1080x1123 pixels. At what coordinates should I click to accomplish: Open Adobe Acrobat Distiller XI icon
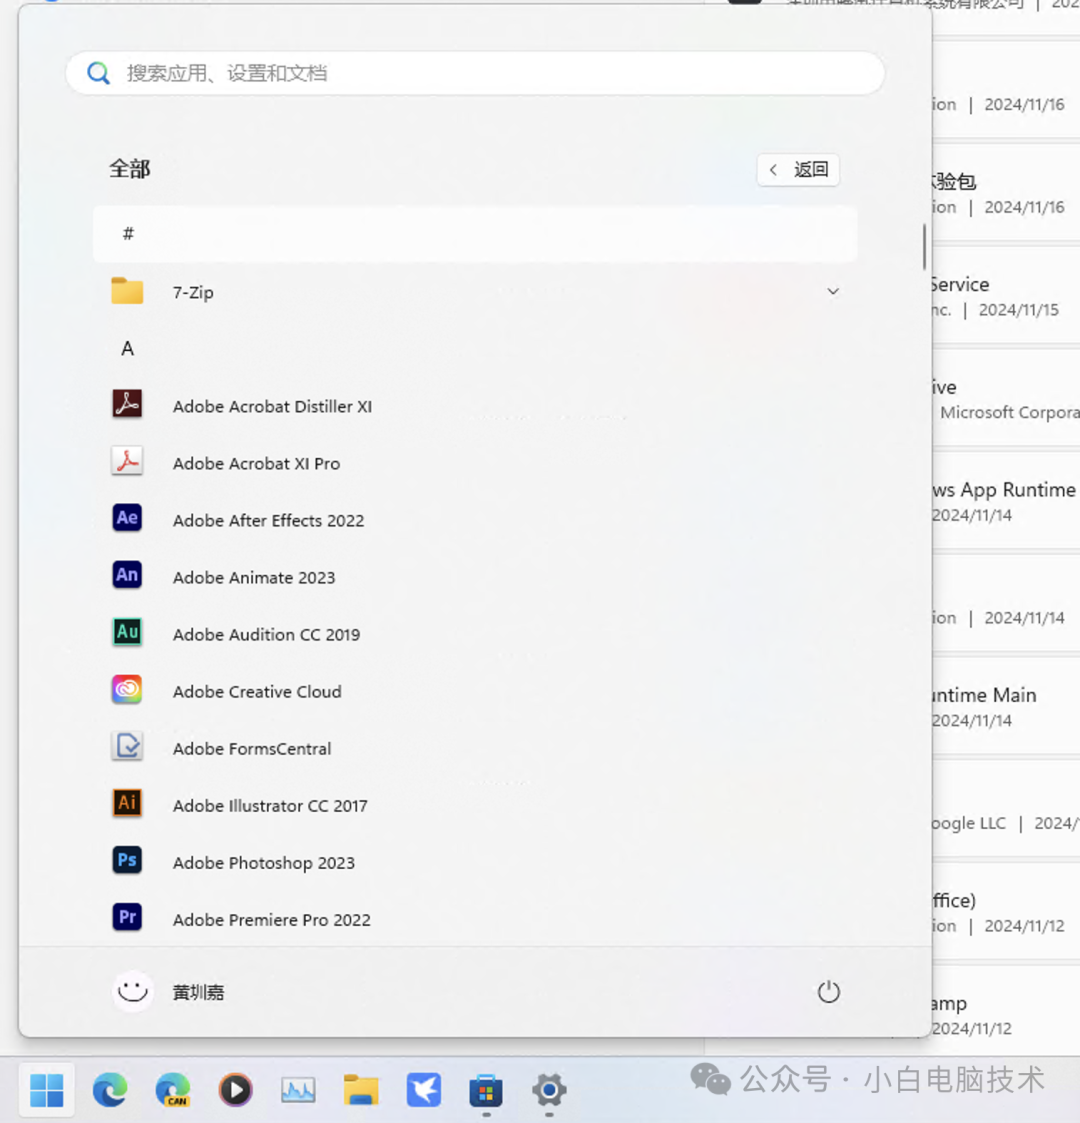[x=127, y=404]
